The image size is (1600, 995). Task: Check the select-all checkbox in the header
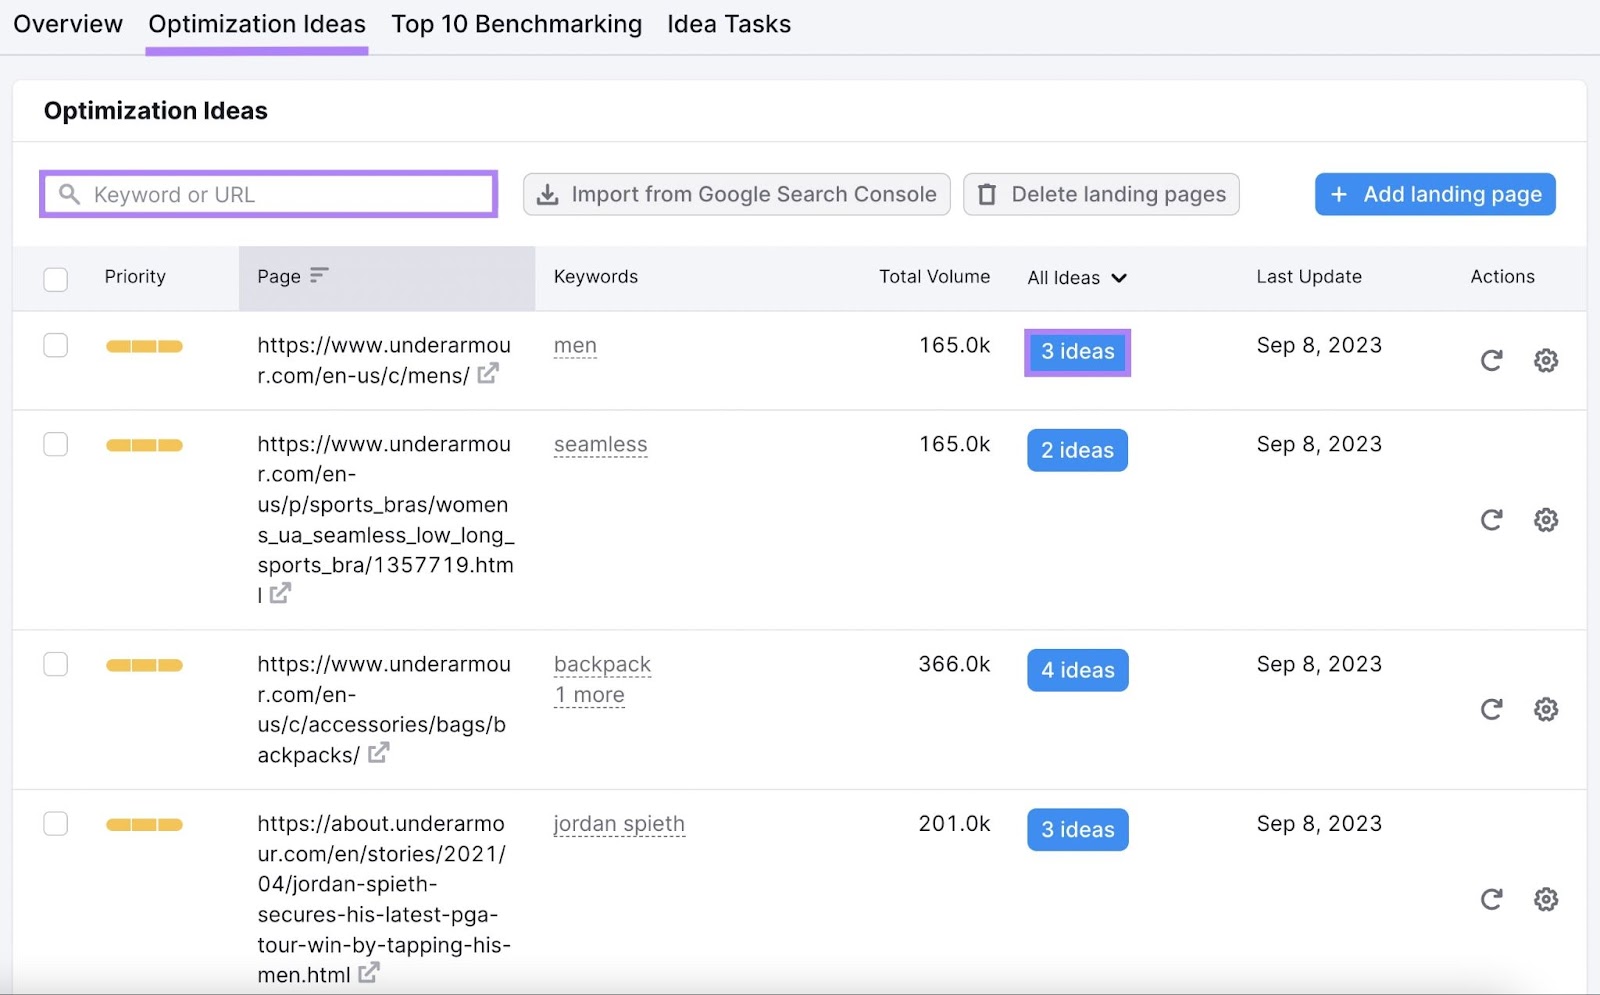tap(56, 279)
